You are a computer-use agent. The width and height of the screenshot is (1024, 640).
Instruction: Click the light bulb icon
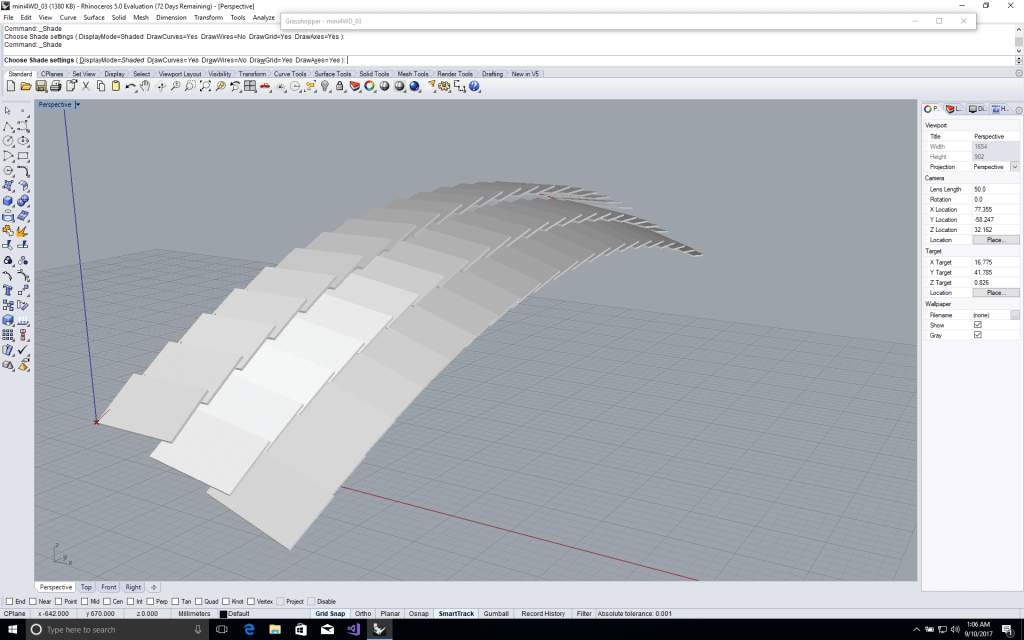325,86
